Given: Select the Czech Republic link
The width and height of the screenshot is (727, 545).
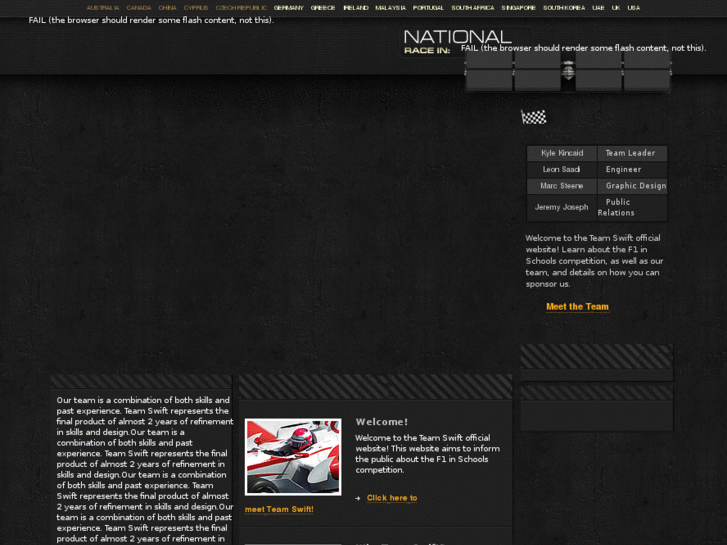Looking at the screenshot, I should pos(241,8).
